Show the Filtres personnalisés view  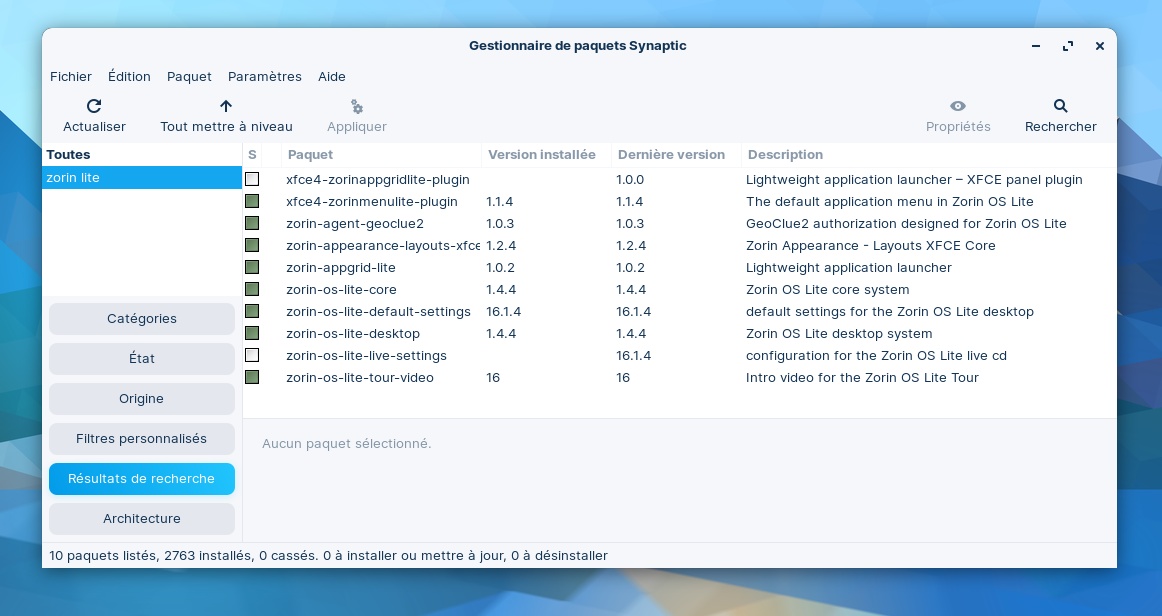tap(142, 439)
